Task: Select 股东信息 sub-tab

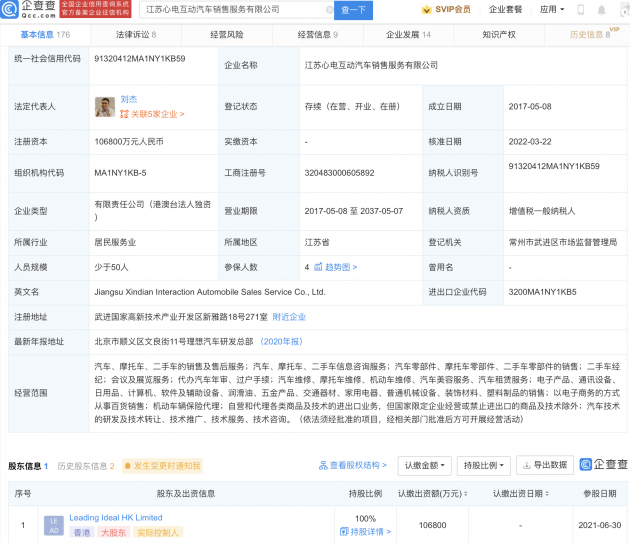Action: (28, 466)
